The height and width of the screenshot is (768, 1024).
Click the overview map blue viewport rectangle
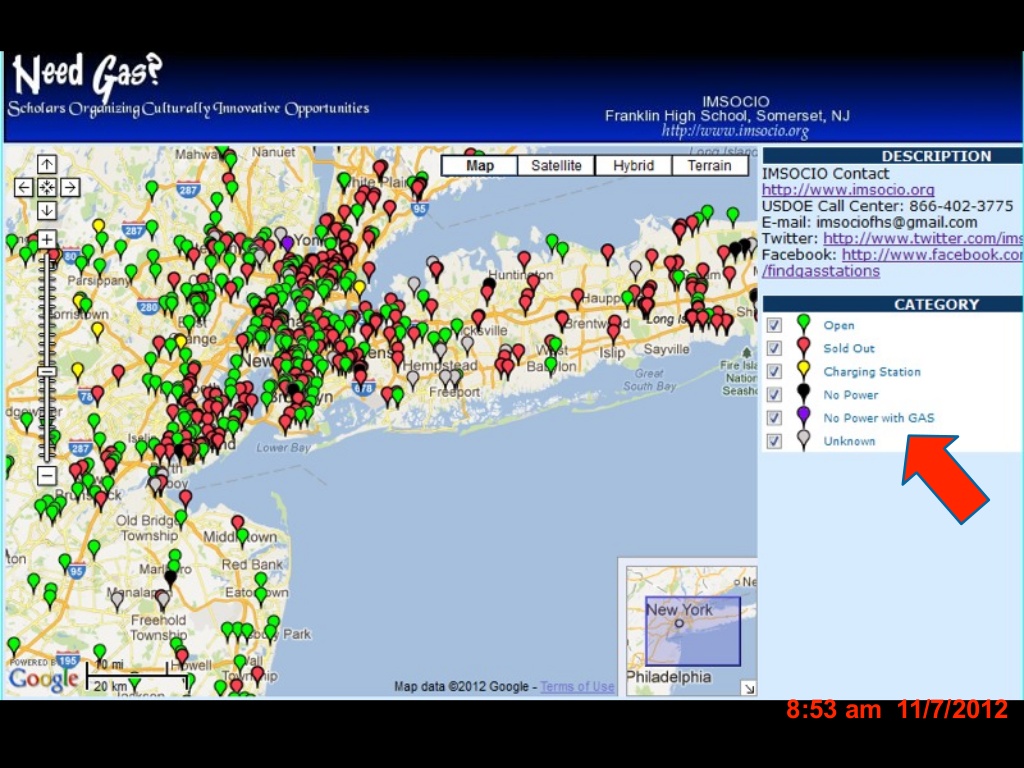[x=693, y=631]
